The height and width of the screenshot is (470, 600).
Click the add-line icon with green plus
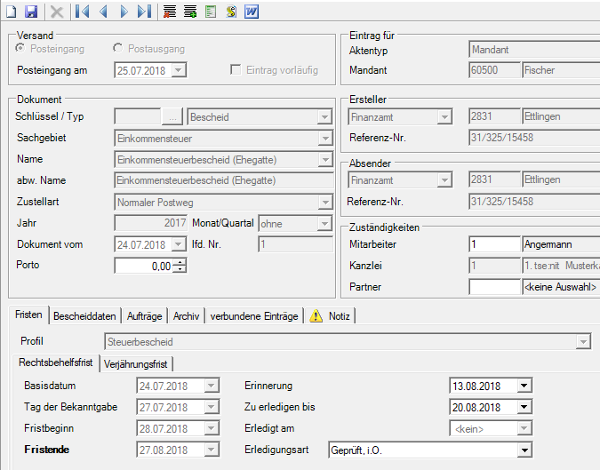pos(190,11)
